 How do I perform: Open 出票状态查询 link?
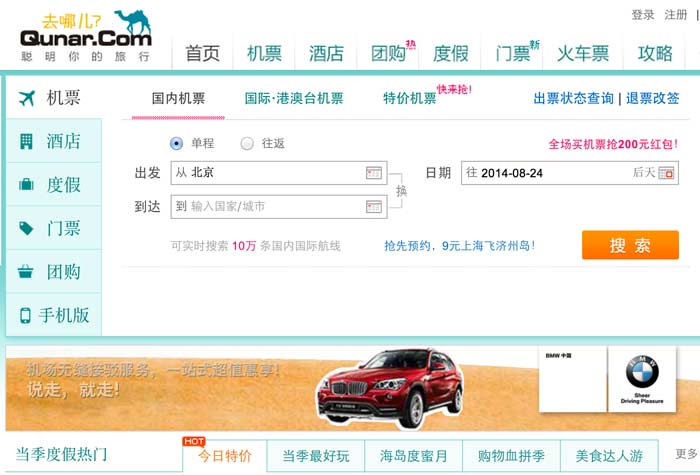[574, 98]
